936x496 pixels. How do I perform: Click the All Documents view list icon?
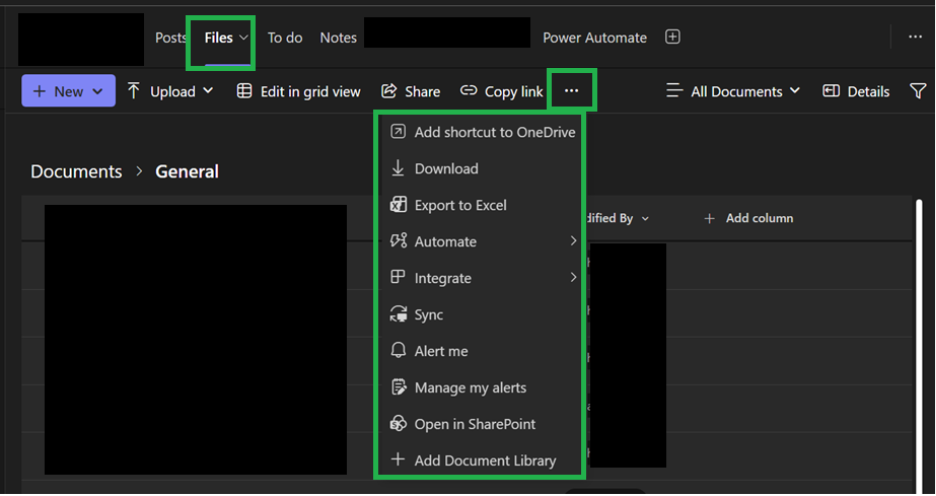pyautogui.click(x=675, y=91)
